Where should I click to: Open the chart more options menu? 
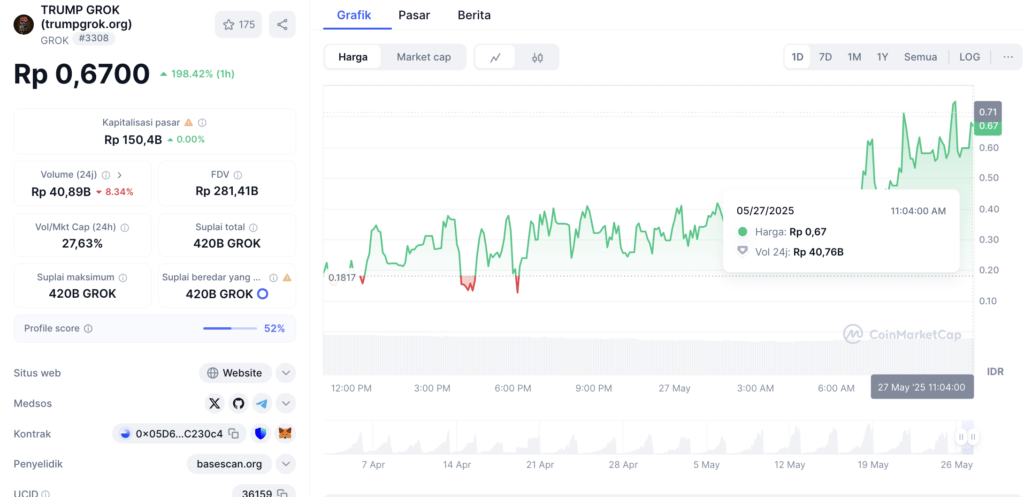pyautogui.click(x=1008, y=57)
